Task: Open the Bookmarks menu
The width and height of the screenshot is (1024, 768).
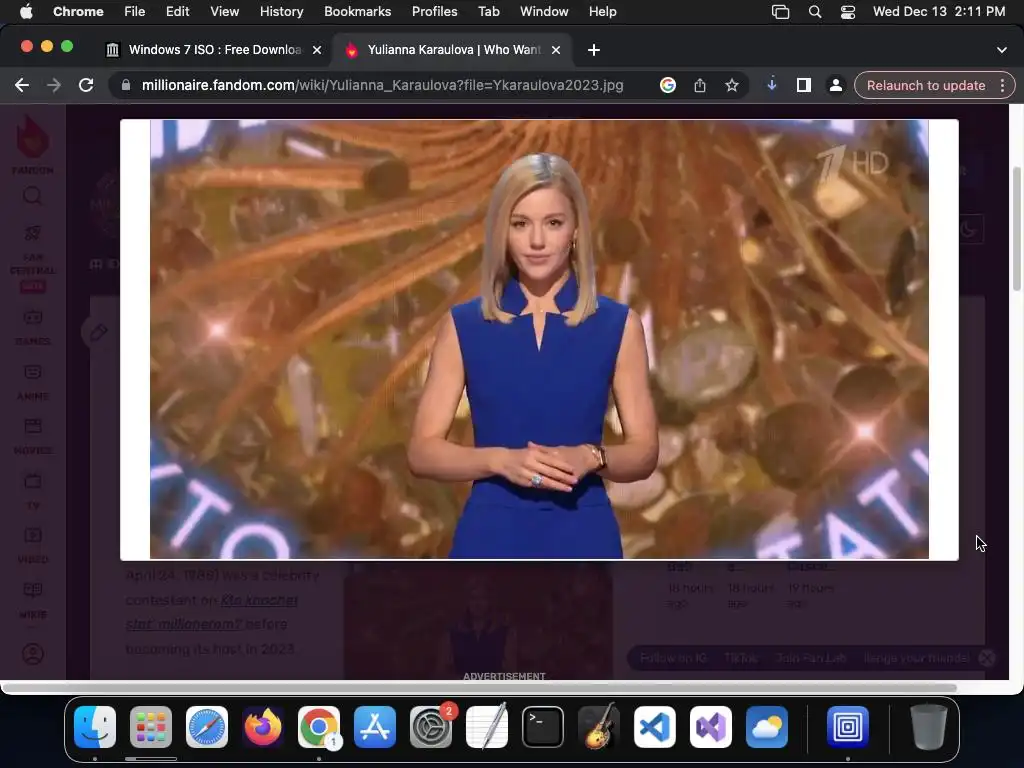Action: [357, 11]
